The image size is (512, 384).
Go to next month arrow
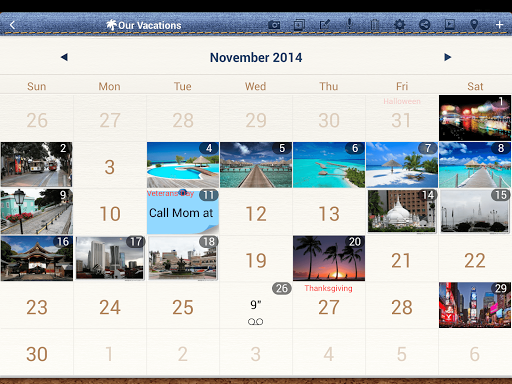point(448,57)
